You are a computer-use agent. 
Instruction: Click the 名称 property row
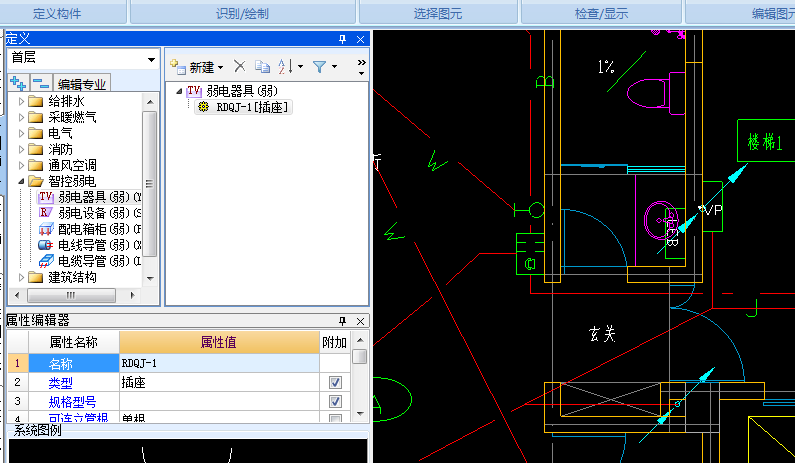pos(179,363)
